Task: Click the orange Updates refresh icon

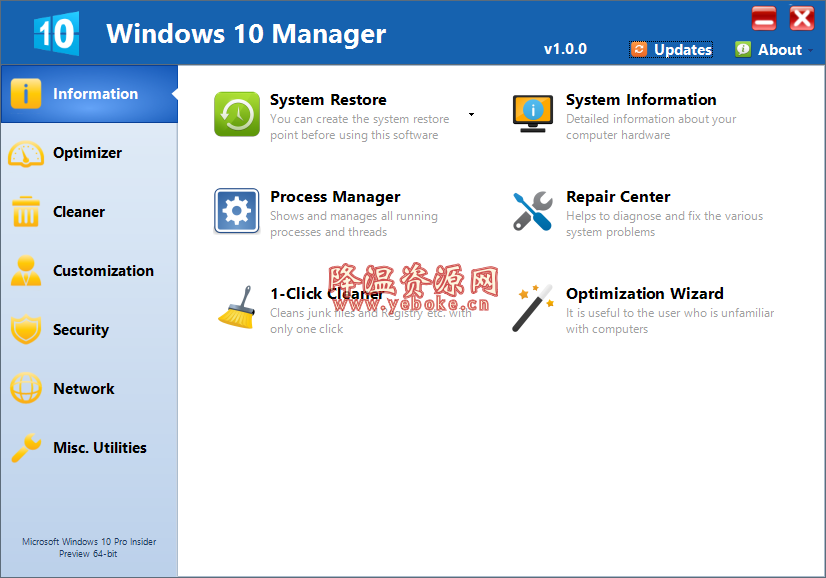Action: [638, 50]
